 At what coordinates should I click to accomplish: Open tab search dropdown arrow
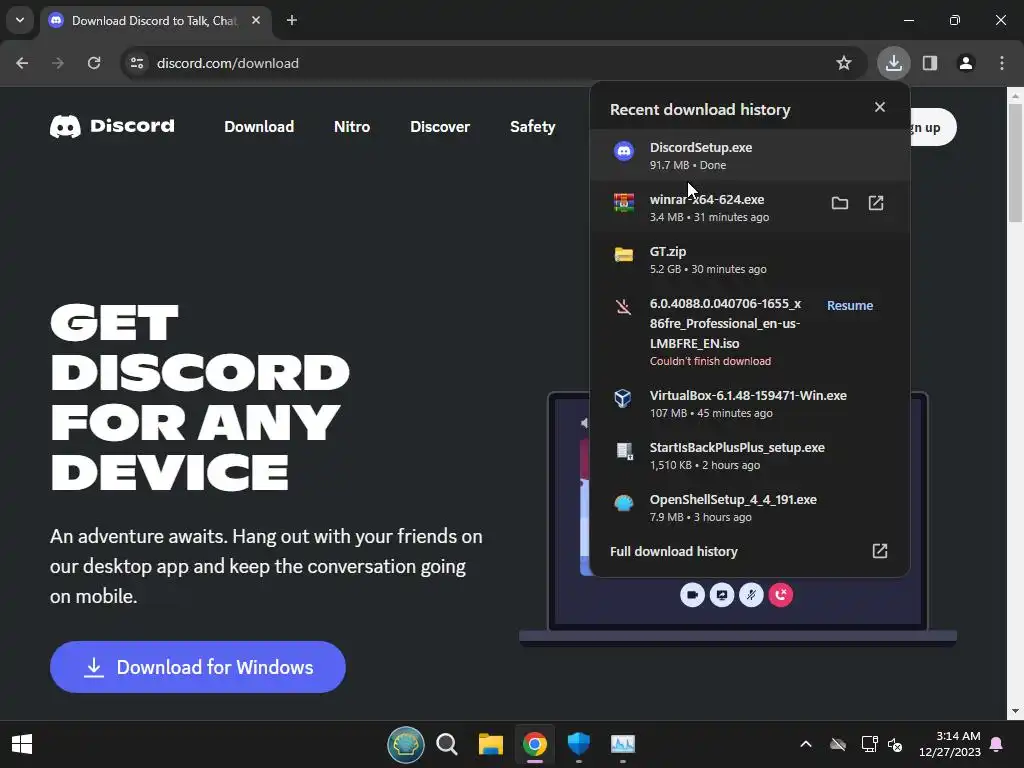[x=20, y=20]
